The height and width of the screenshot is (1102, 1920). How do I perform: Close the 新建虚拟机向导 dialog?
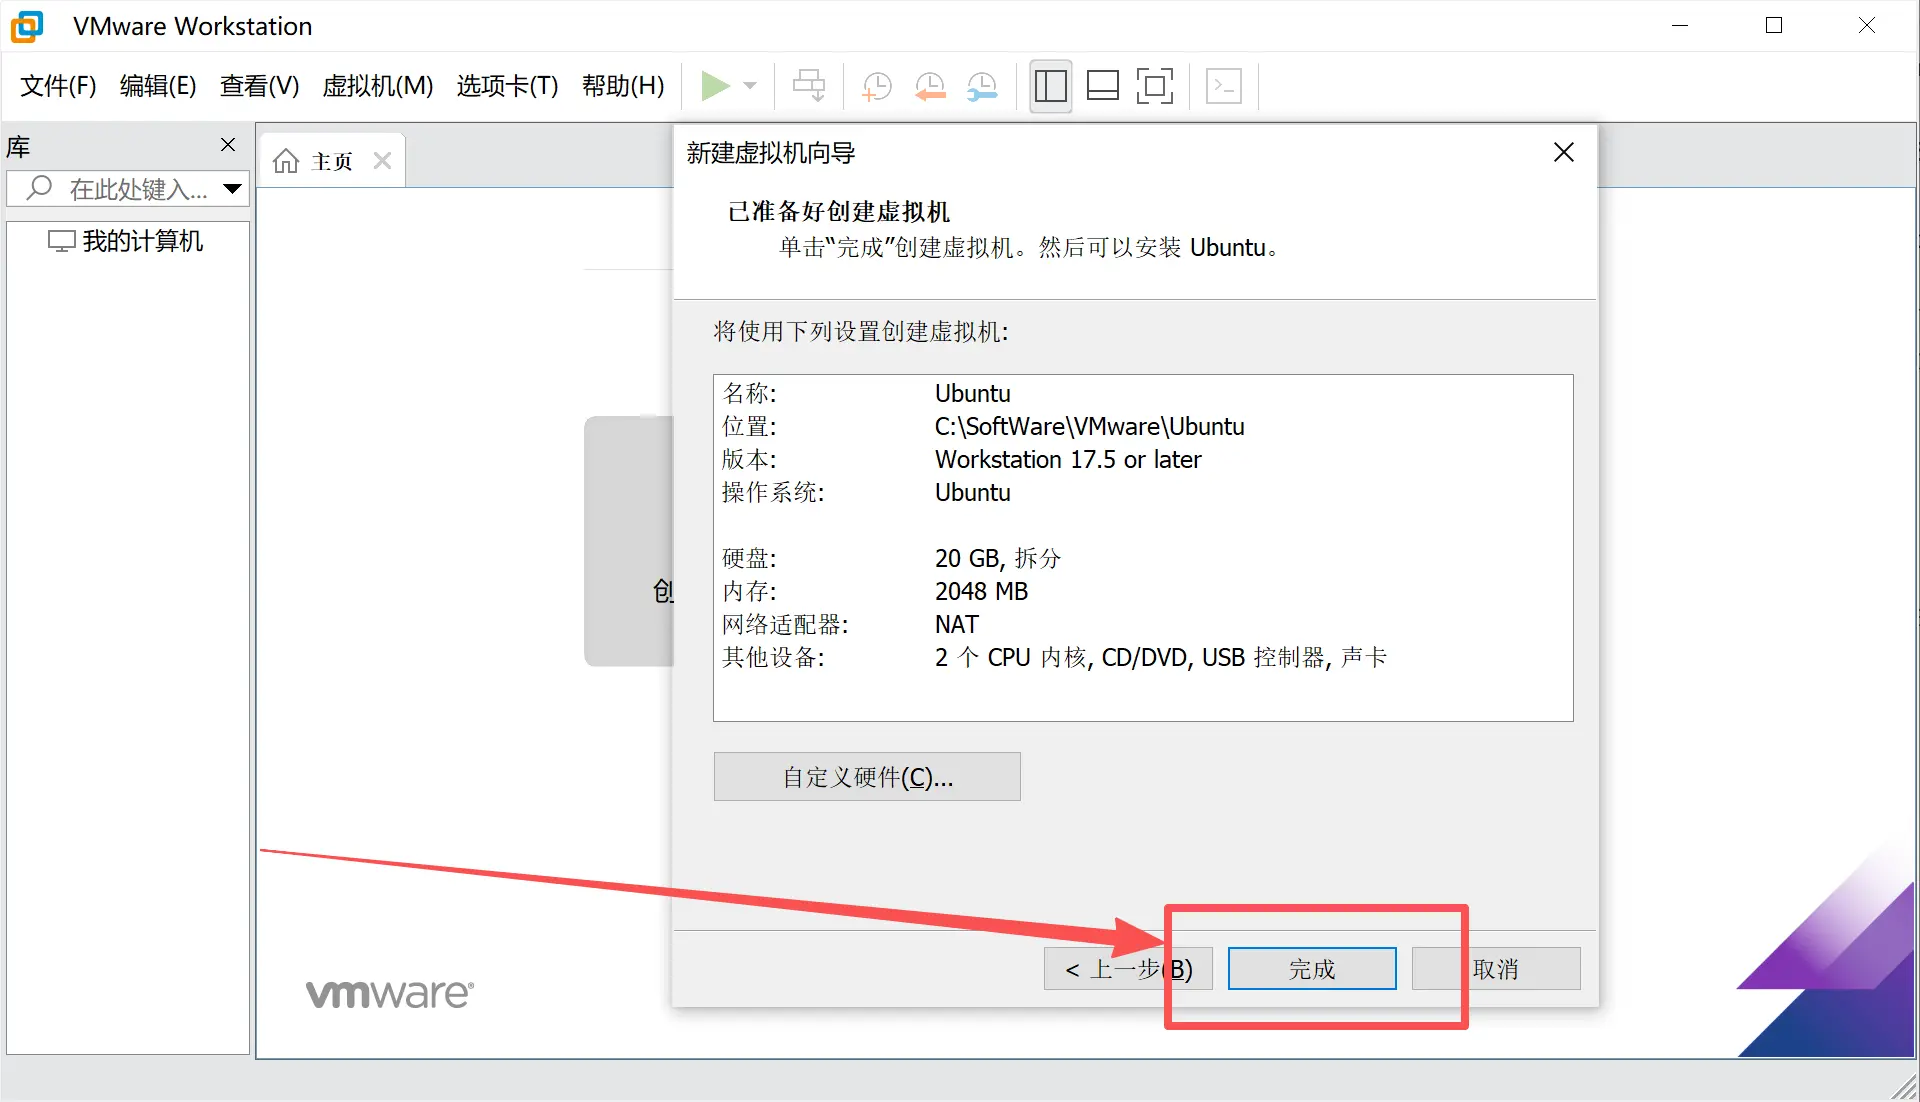coord(1564,152)
